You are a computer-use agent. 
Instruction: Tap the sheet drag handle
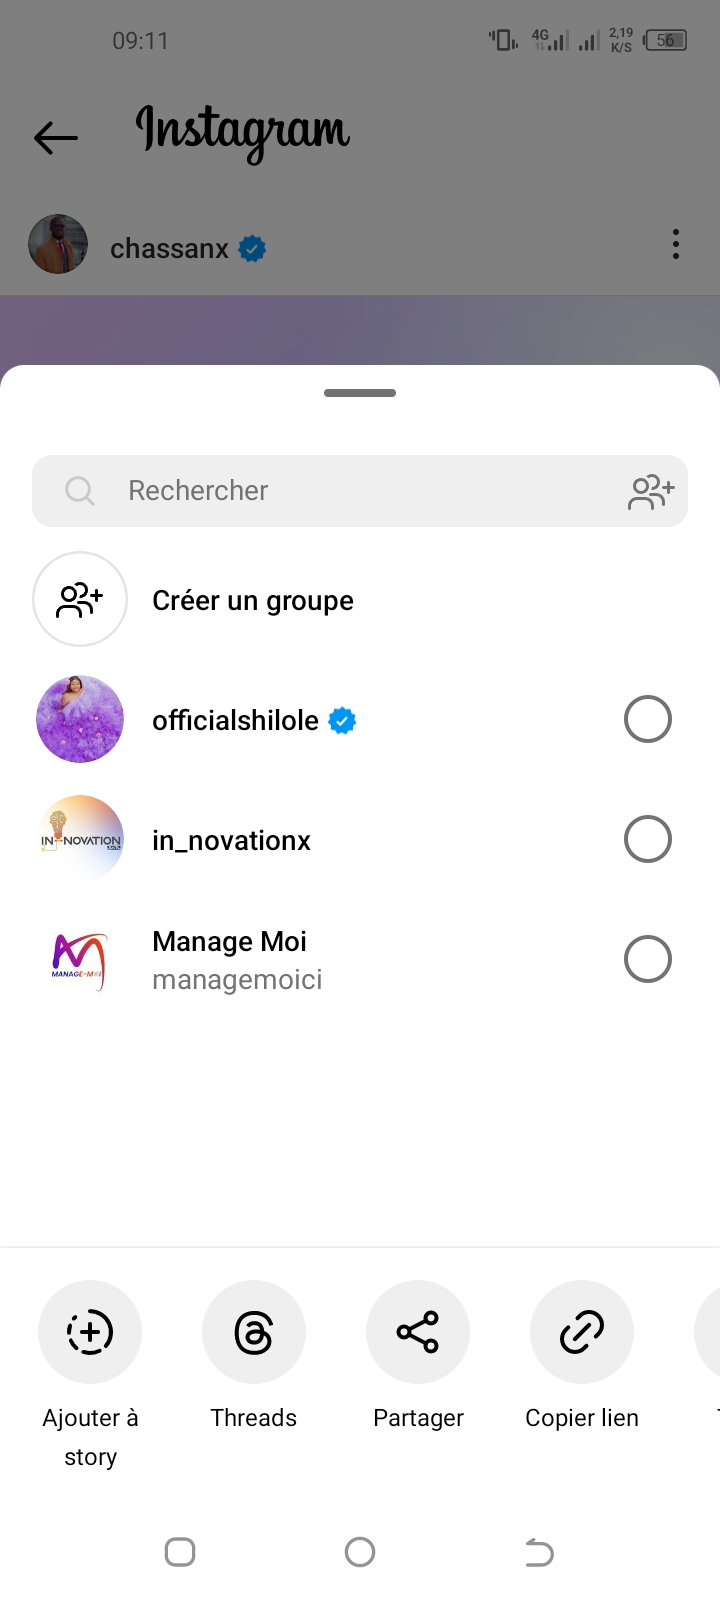coord(360,393)
